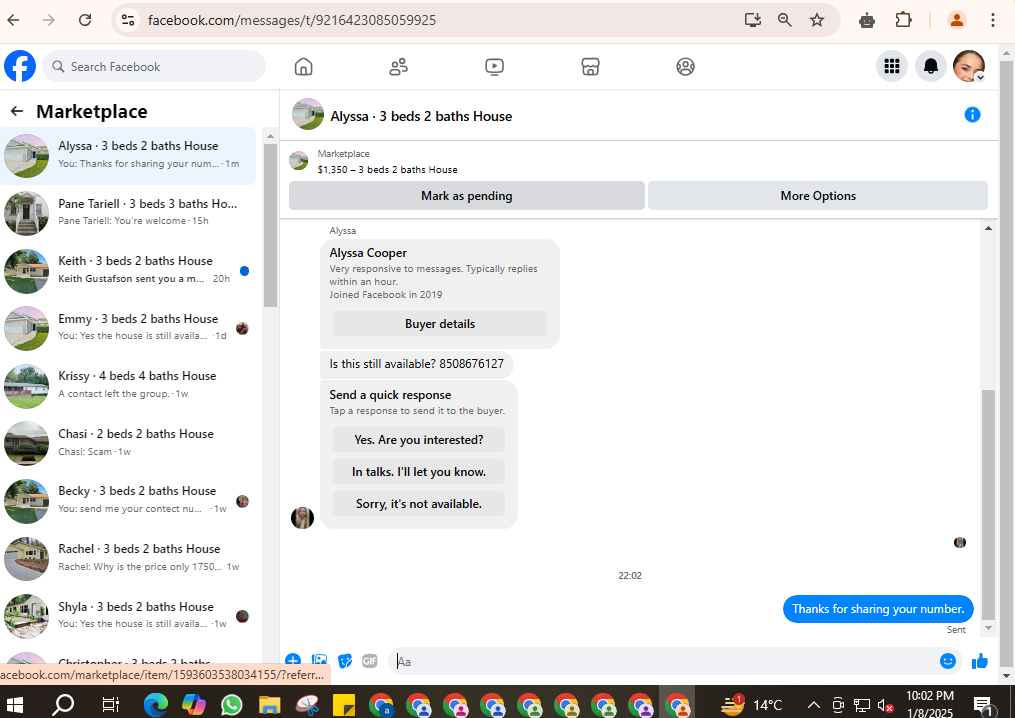
Task: Open emoji picker in message box
Action: [x=947, y=660]
